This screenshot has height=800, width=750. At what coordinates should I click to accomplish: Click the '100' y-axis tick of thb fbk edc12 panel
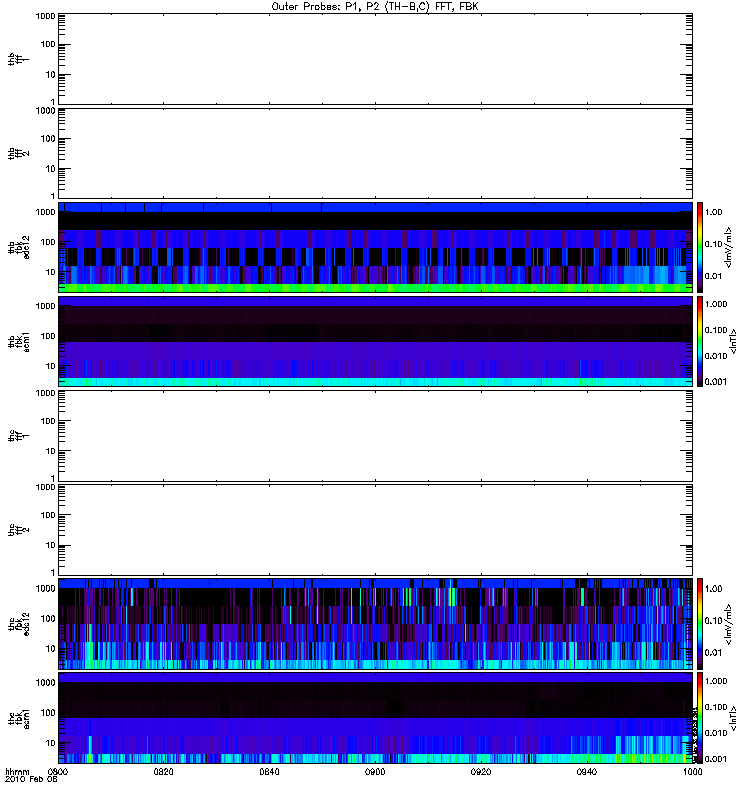click(48, 242)
